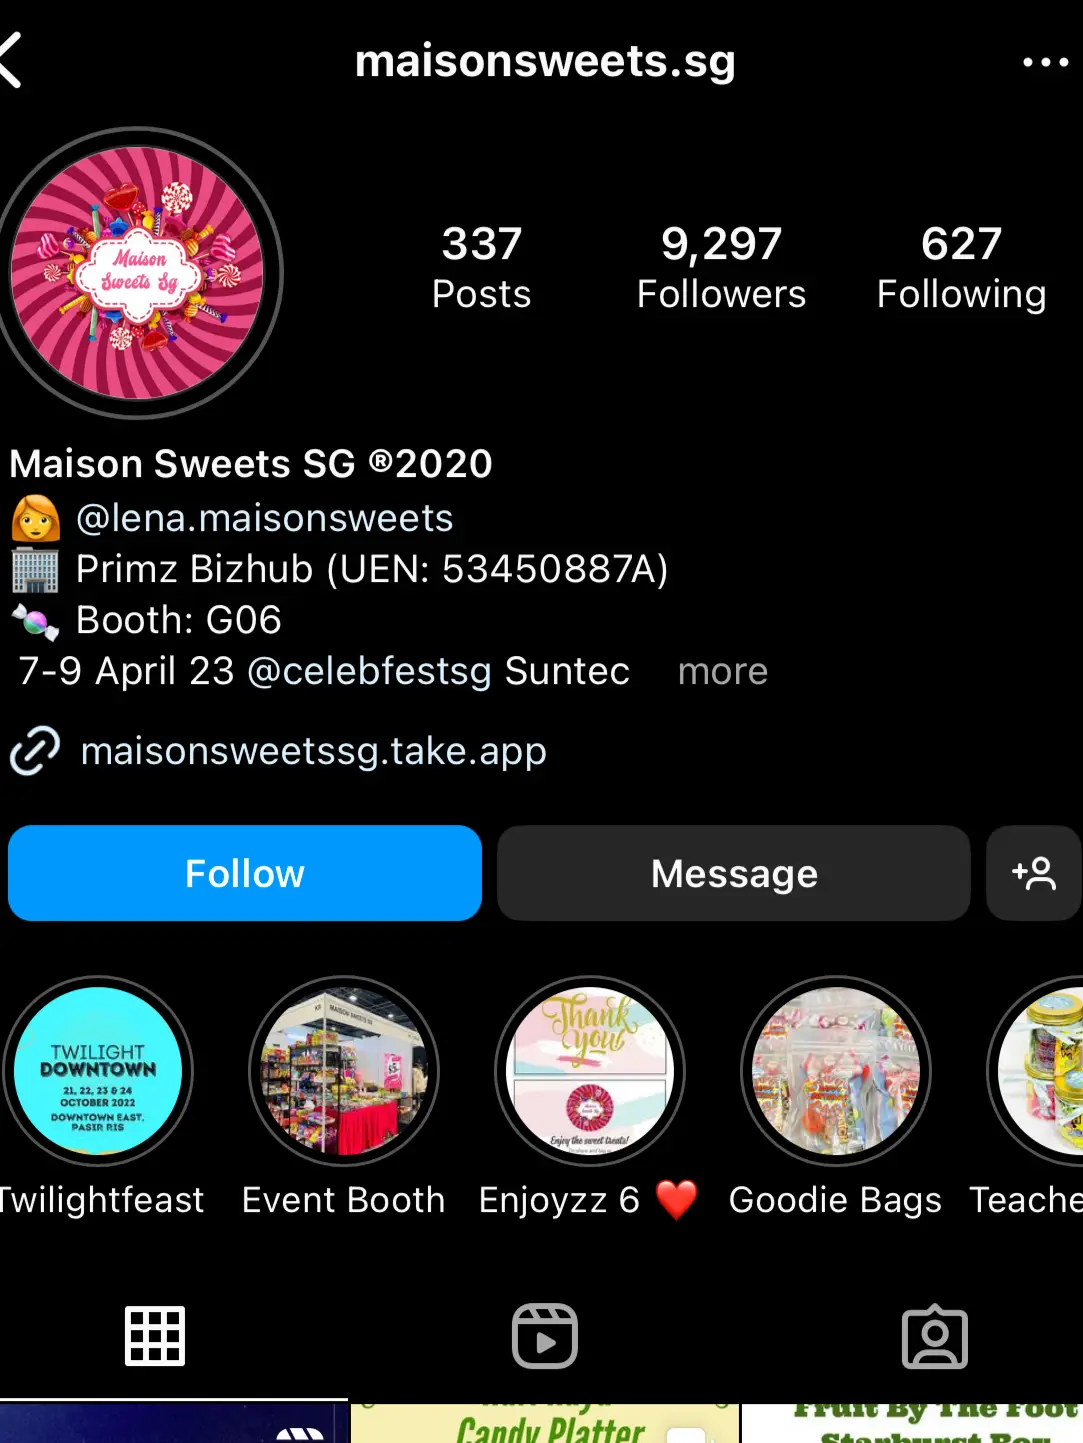Open the Twilightfeast story highlight
This screenshot has width=1083, height=1443.
98,1071
